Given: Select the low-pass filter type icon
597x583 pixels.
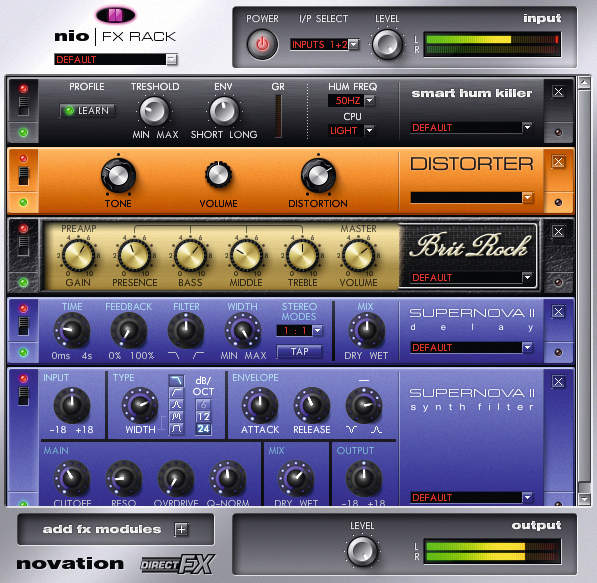Looking at the screenshot, I should [176, 380].
